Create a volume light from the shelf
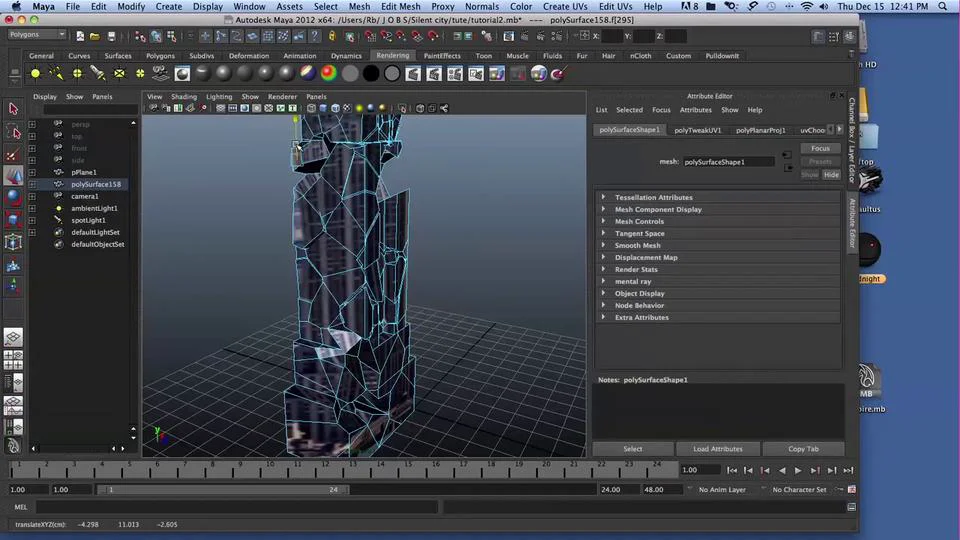This screenshot has height=540, width=960. point(140,74)
